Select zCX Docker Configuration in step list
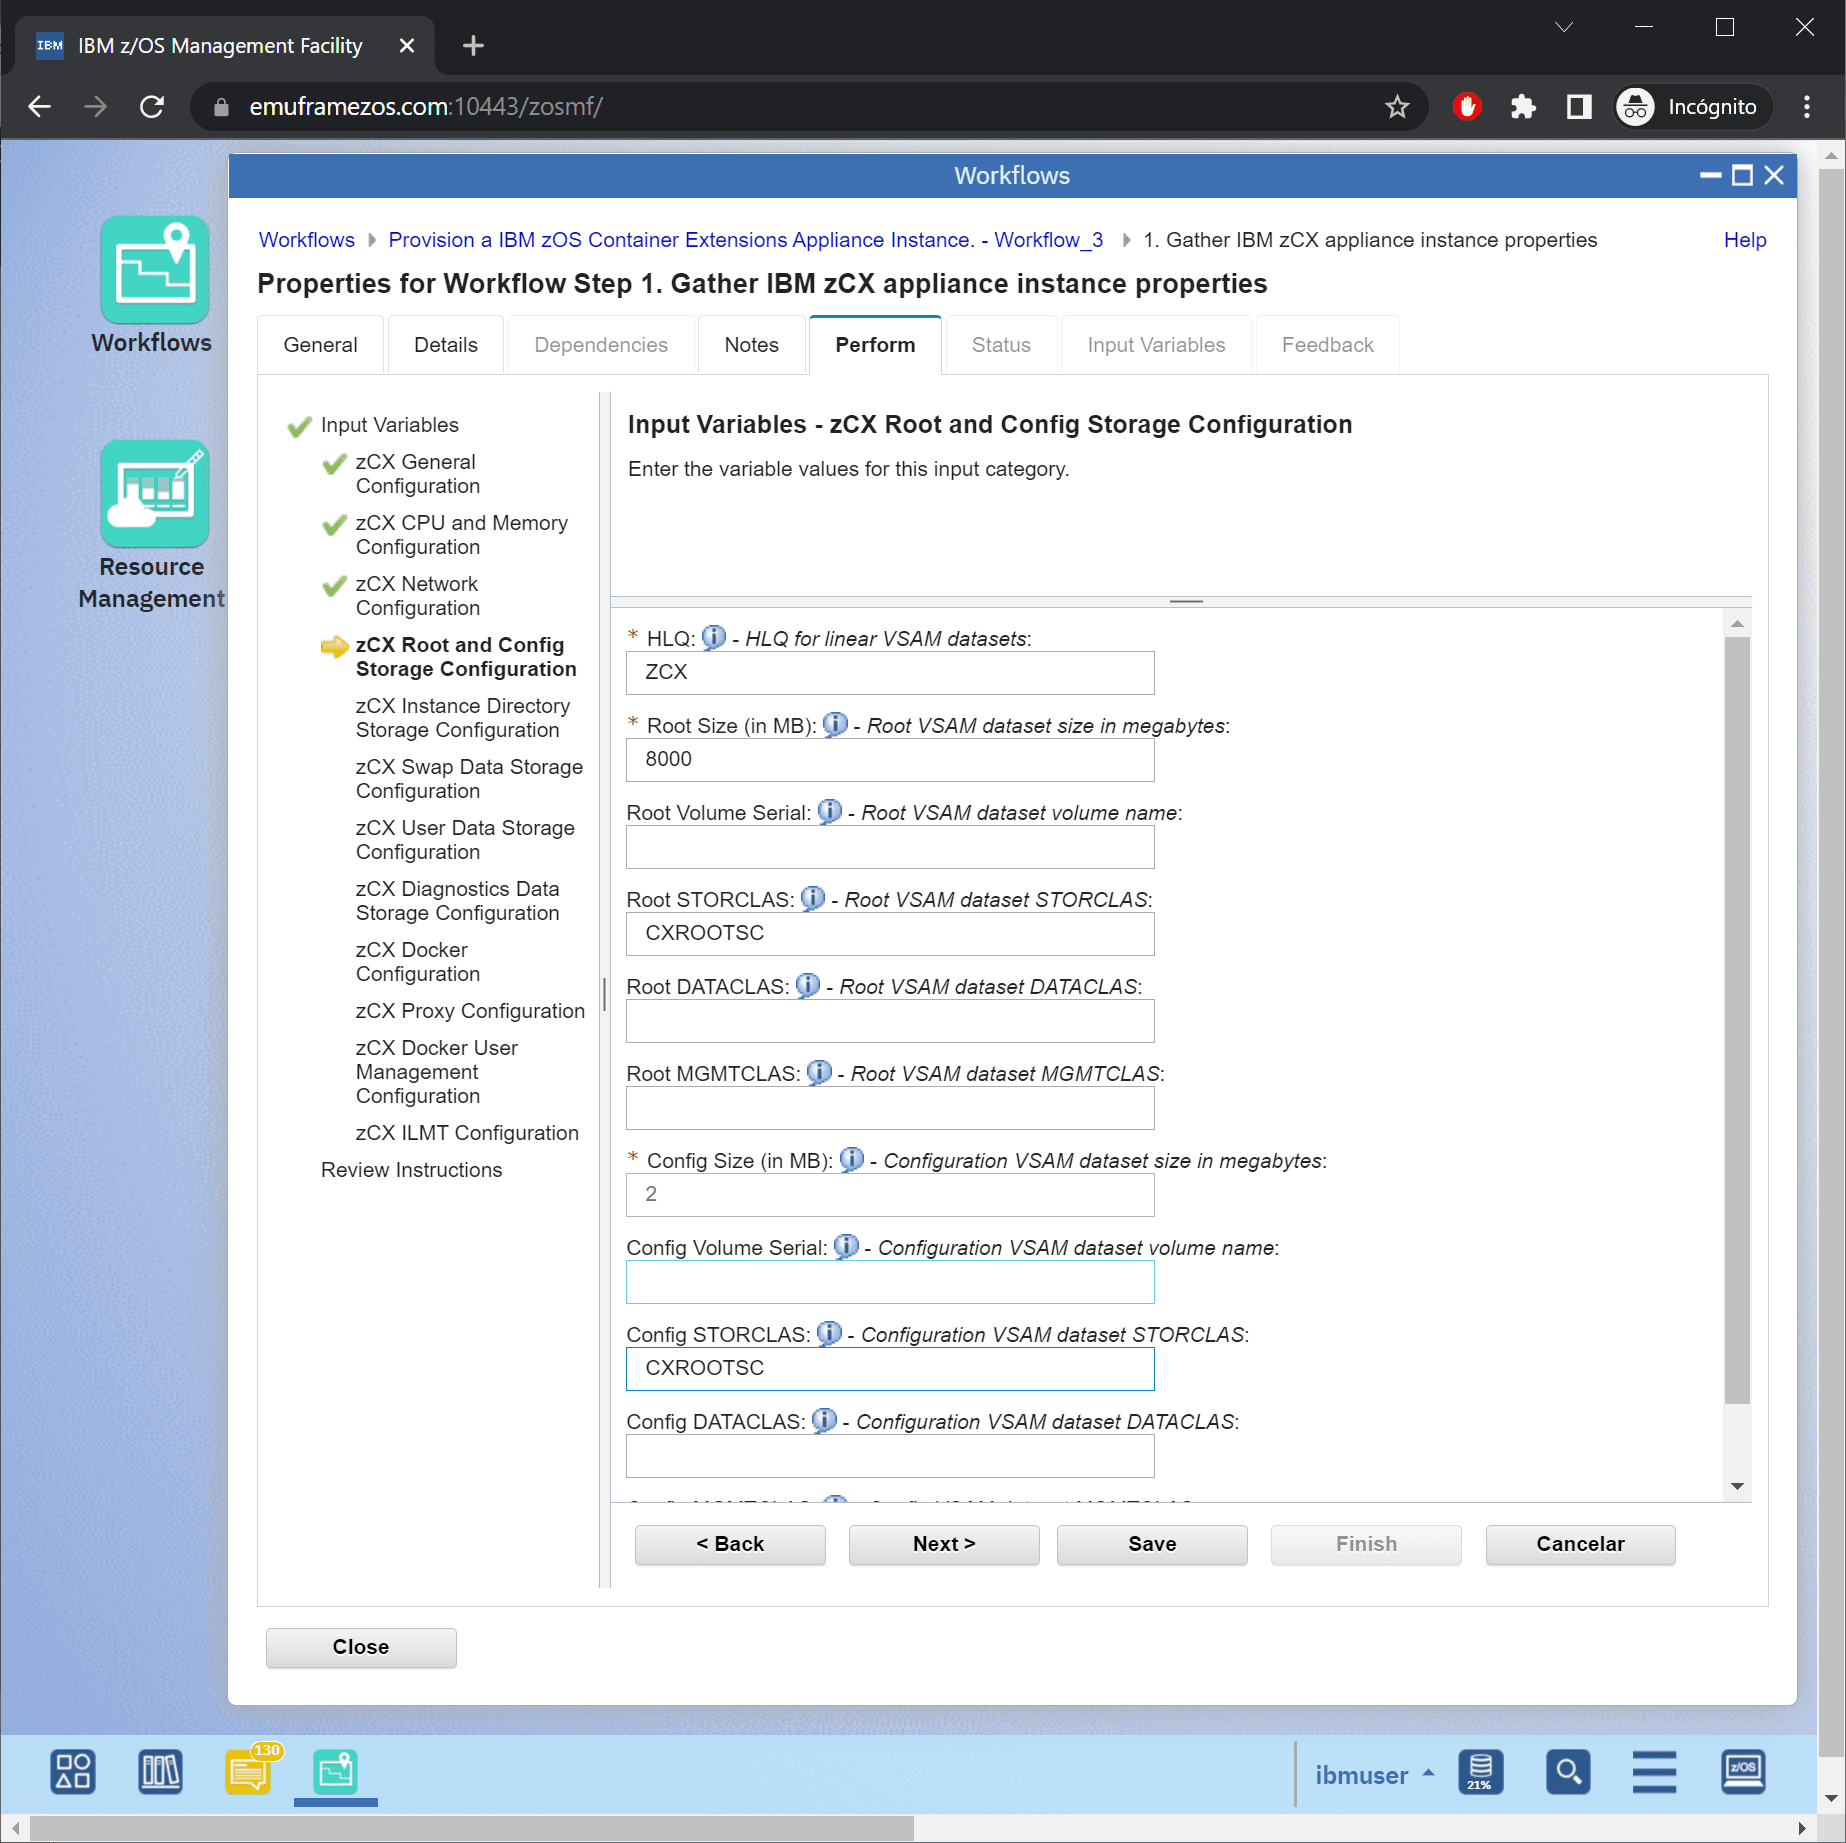The image size is (1846, 1843). point(417,962)
